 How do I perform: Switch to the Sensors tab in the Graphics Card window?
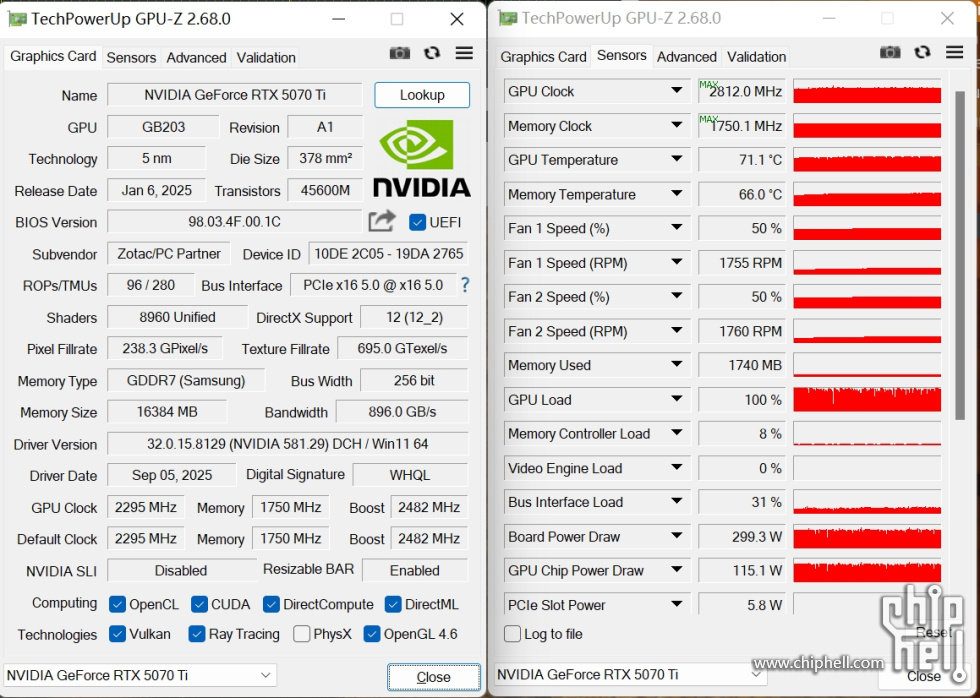coord(131,57)
